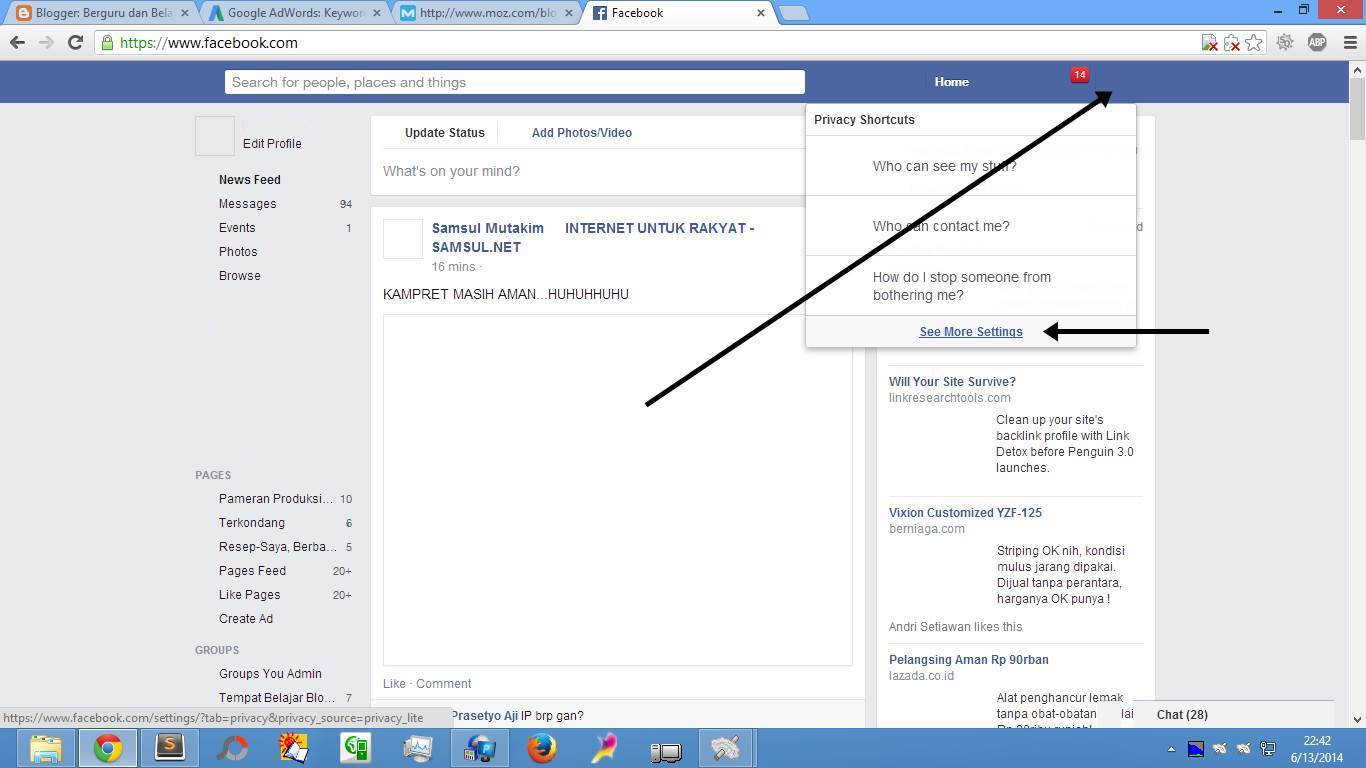This screenshot has height=768, width=1366.
Task: Close the Google AdWords tab
Action: point(377,13)
